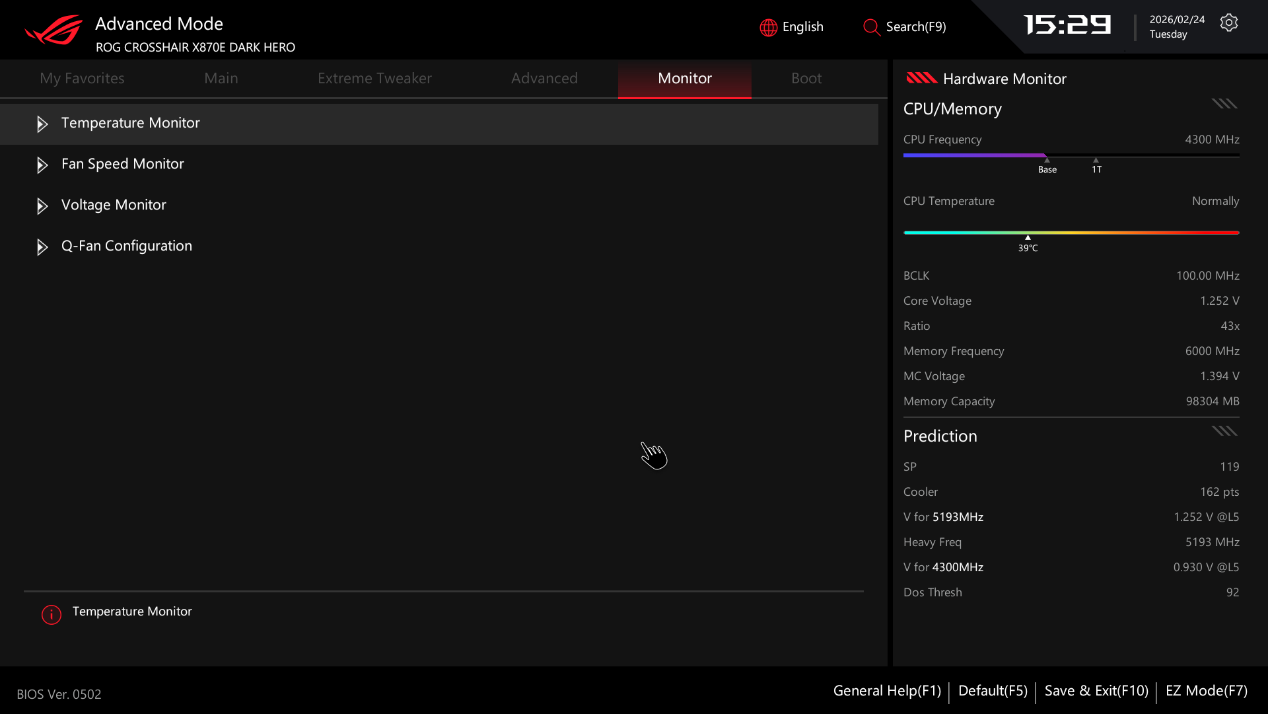
Task: Switch to the Boot tab
Action: click(x=806, y=78)
